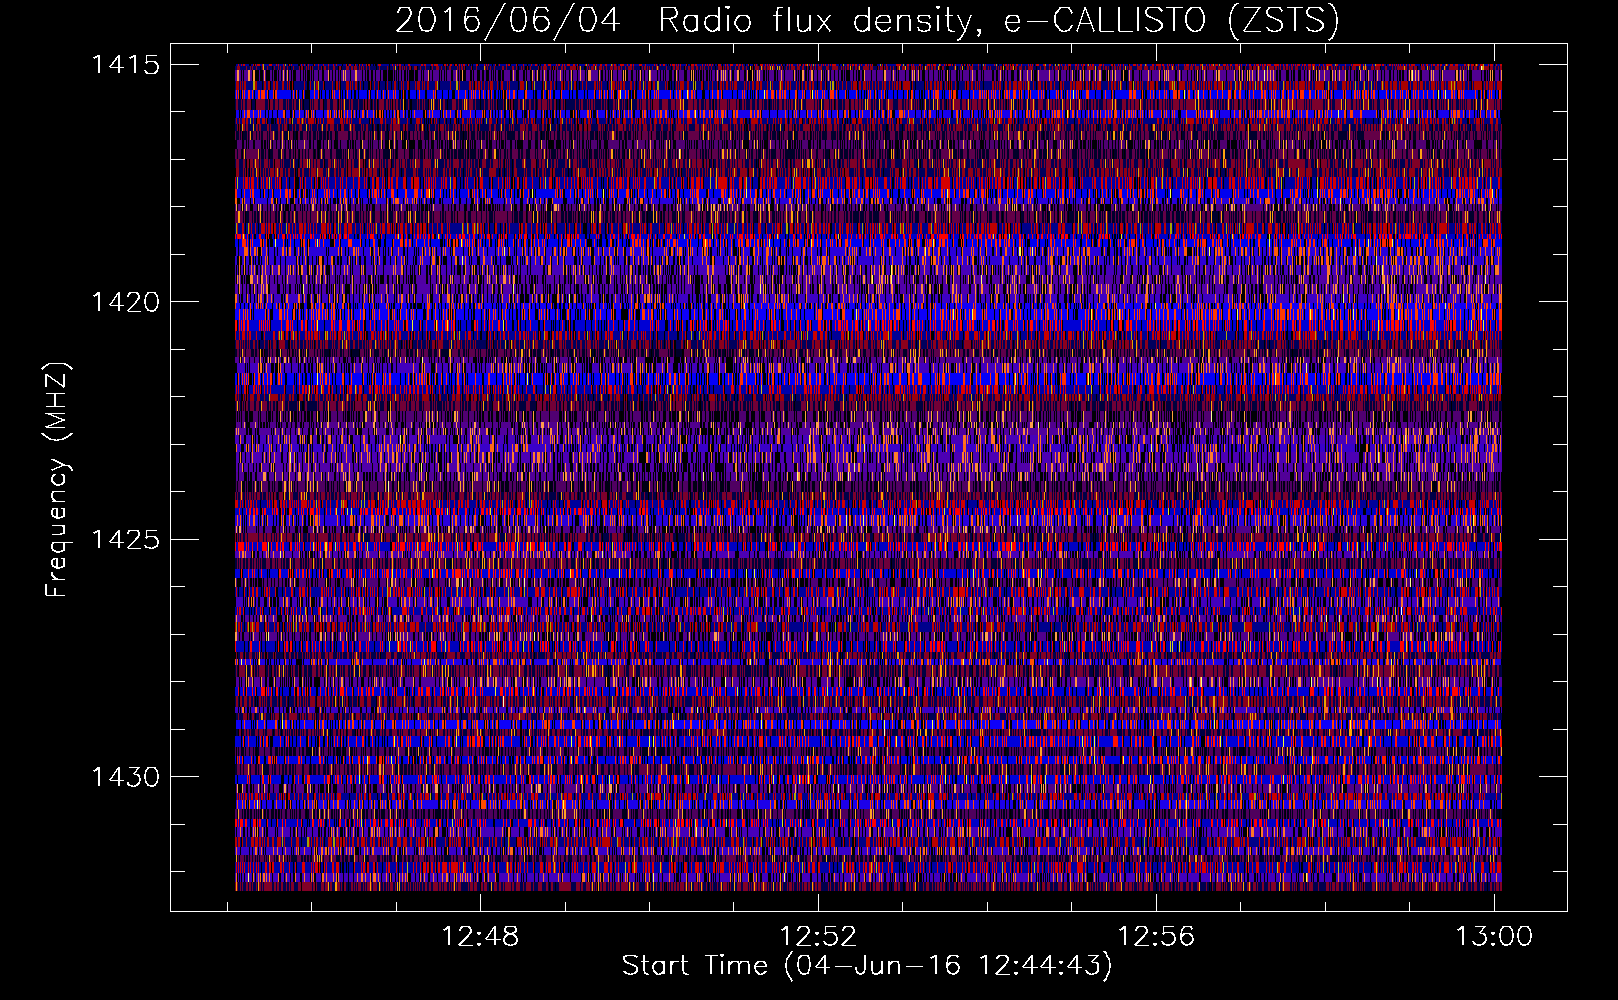
Task: Select the 1420 frequency tick label
Action: click(x=126, y=302)
